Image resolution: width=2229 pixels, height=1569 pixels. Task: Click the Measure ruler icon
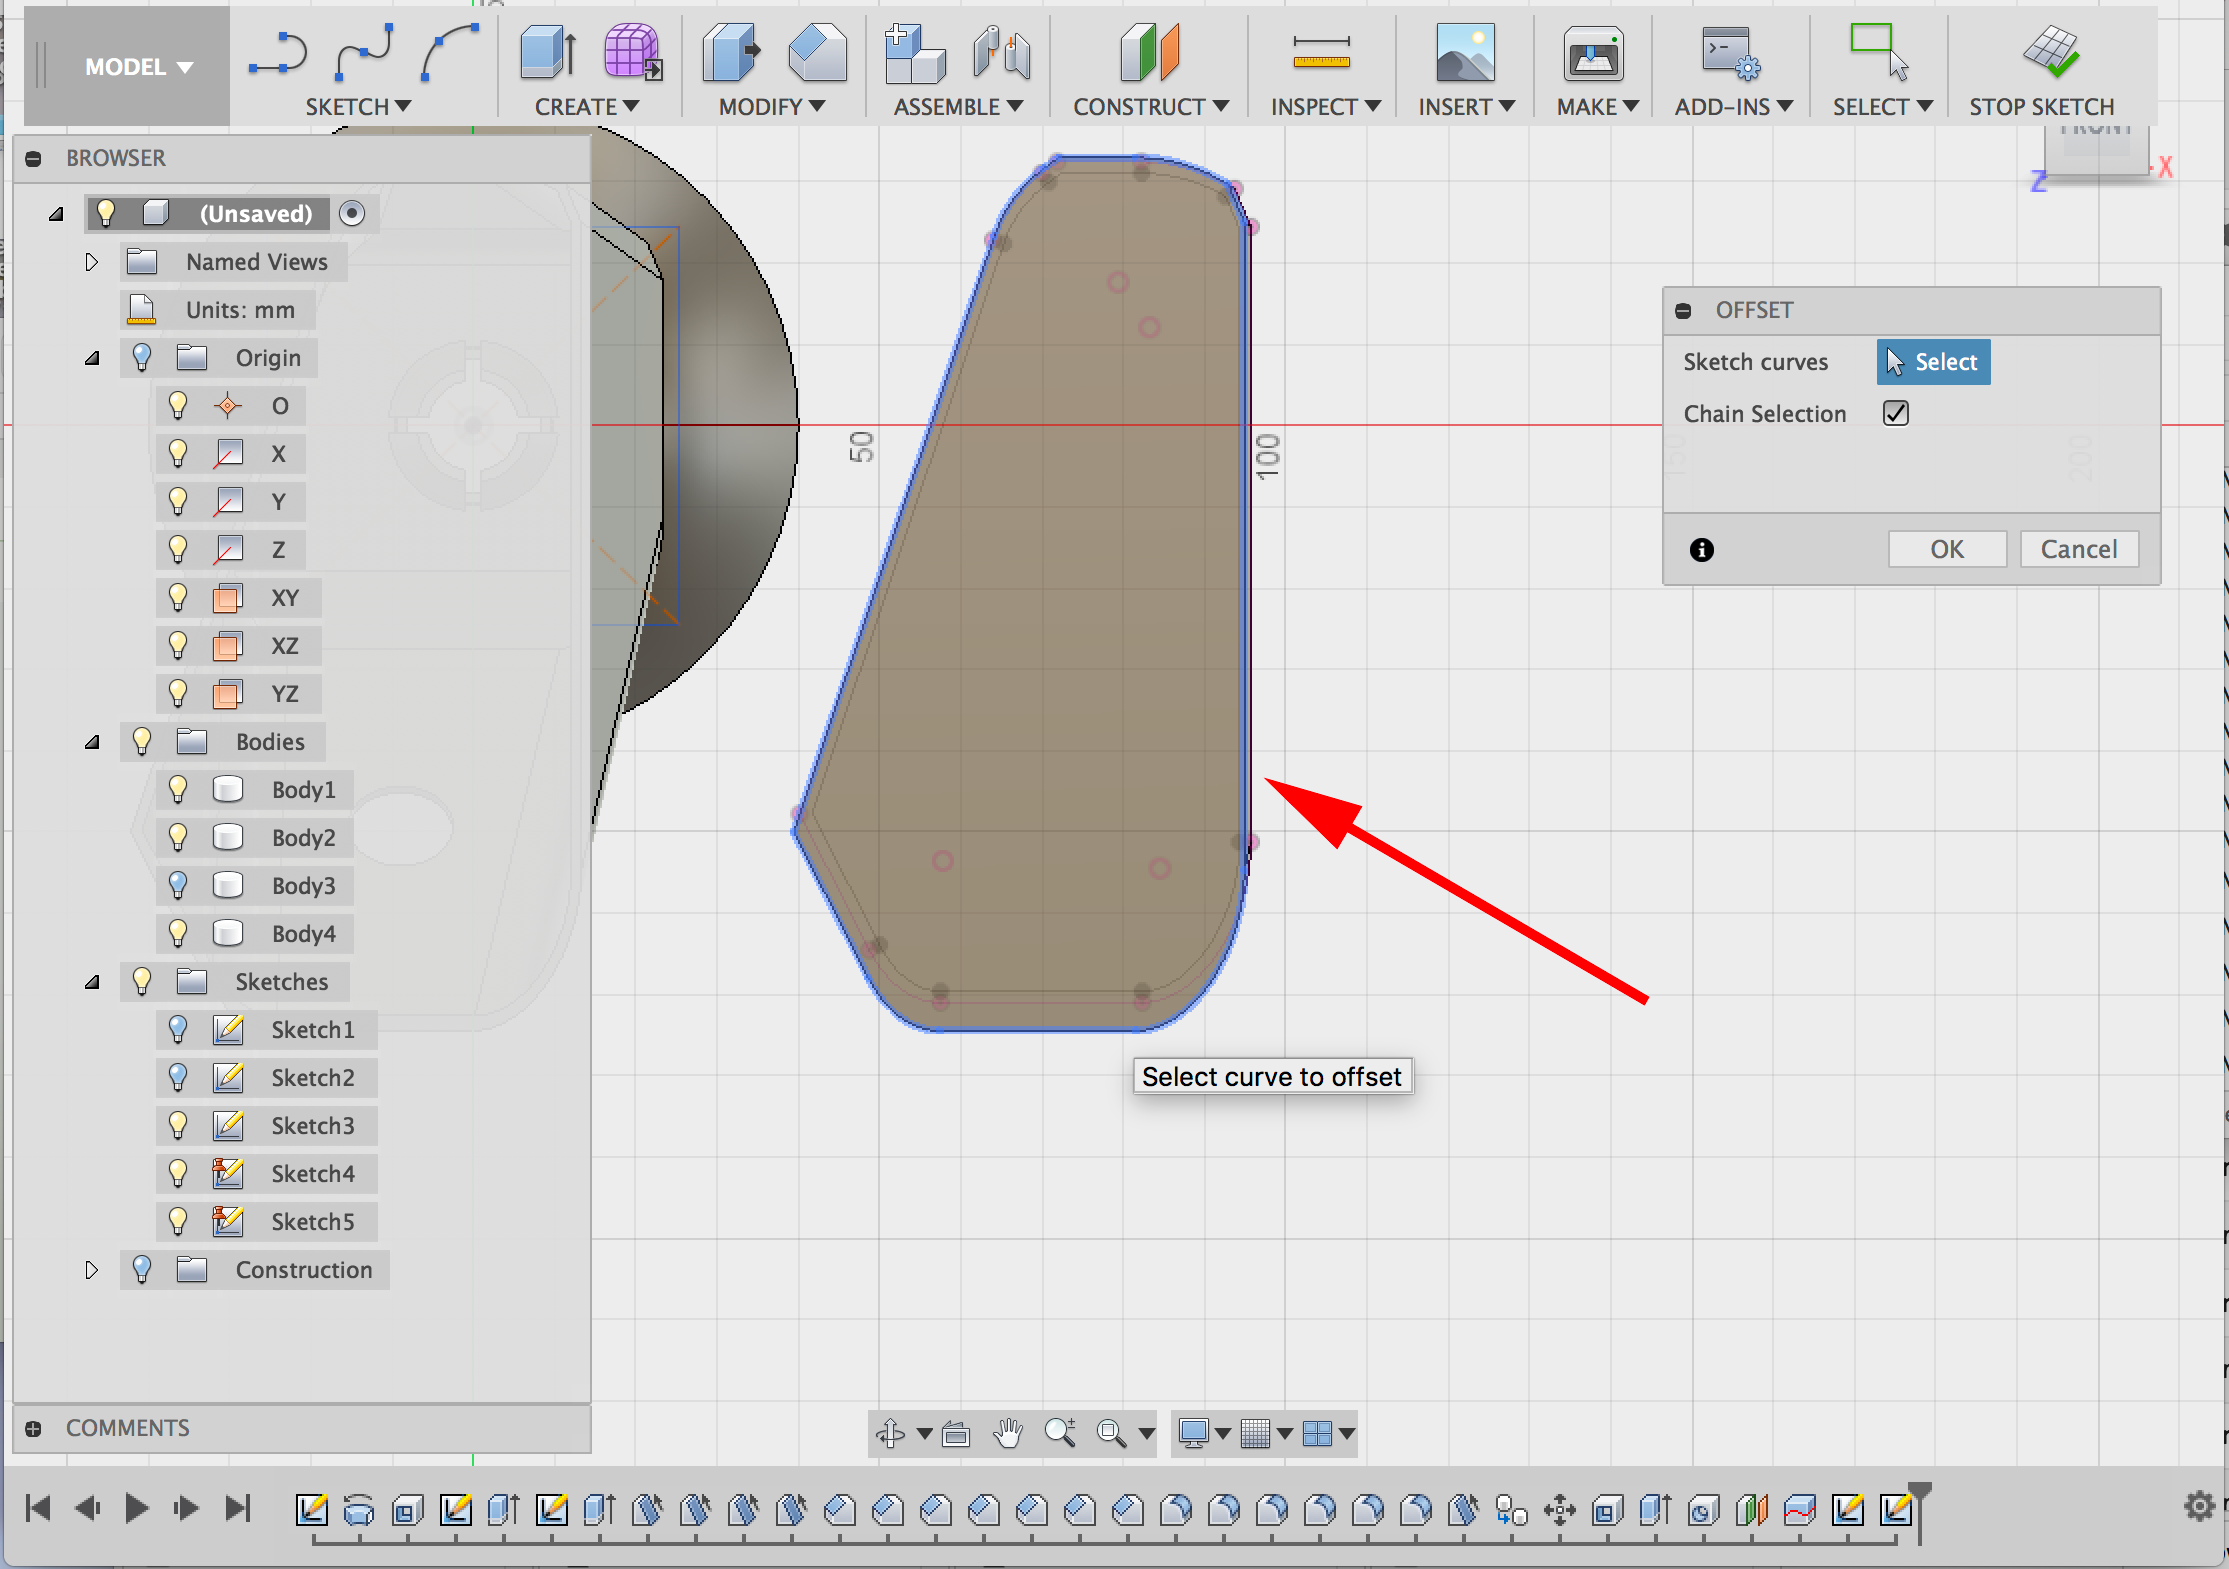(x=1322, y=52)
